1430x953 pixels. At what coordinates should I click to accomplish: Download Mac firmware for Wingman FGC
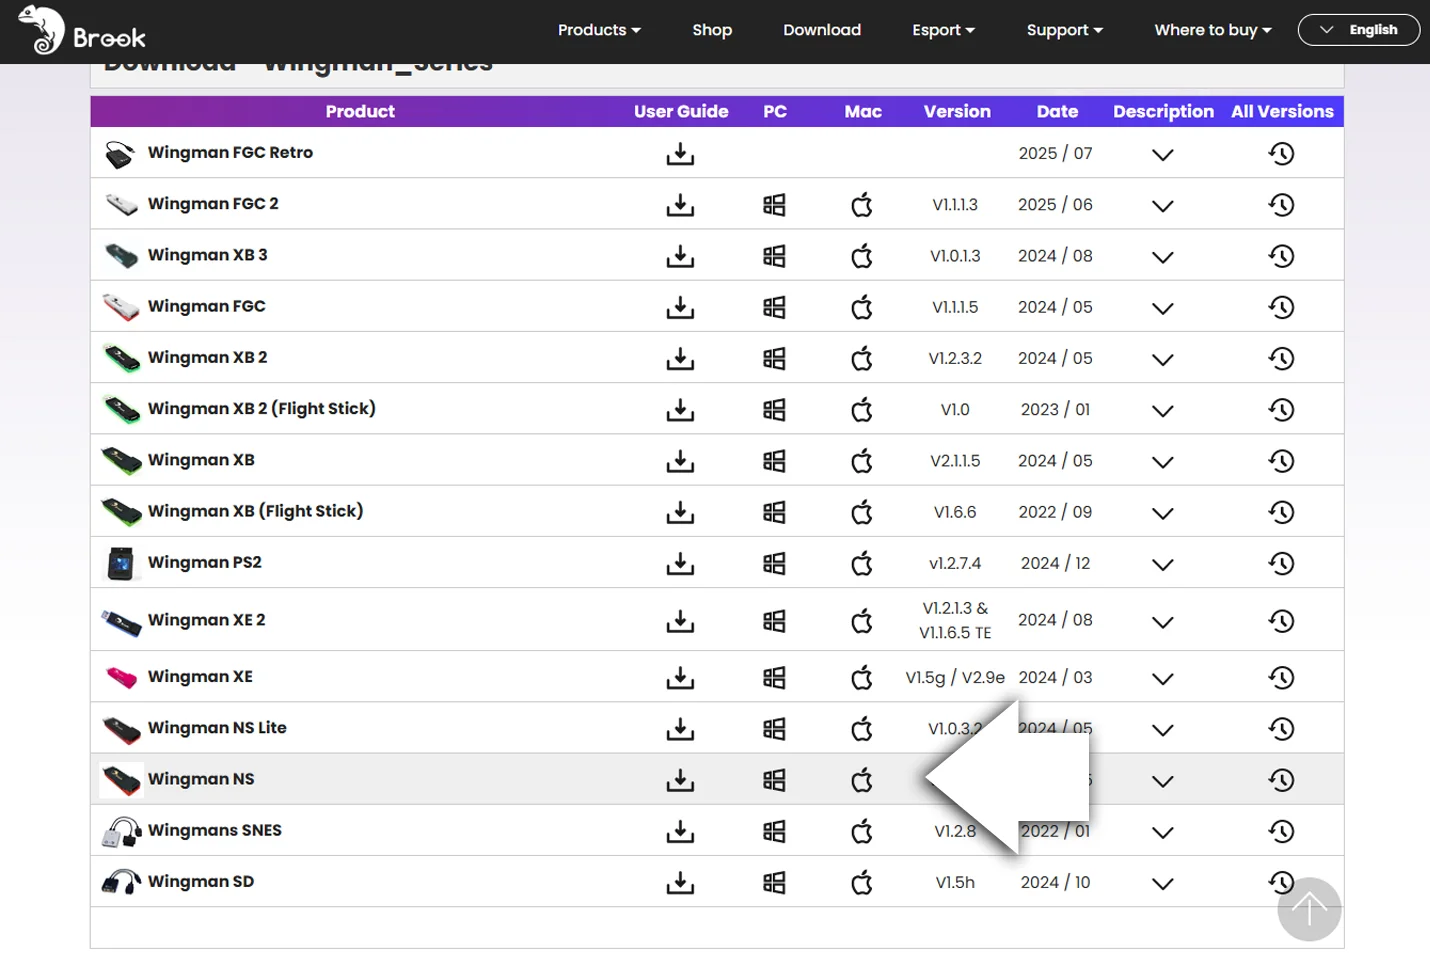click(862, 307)
